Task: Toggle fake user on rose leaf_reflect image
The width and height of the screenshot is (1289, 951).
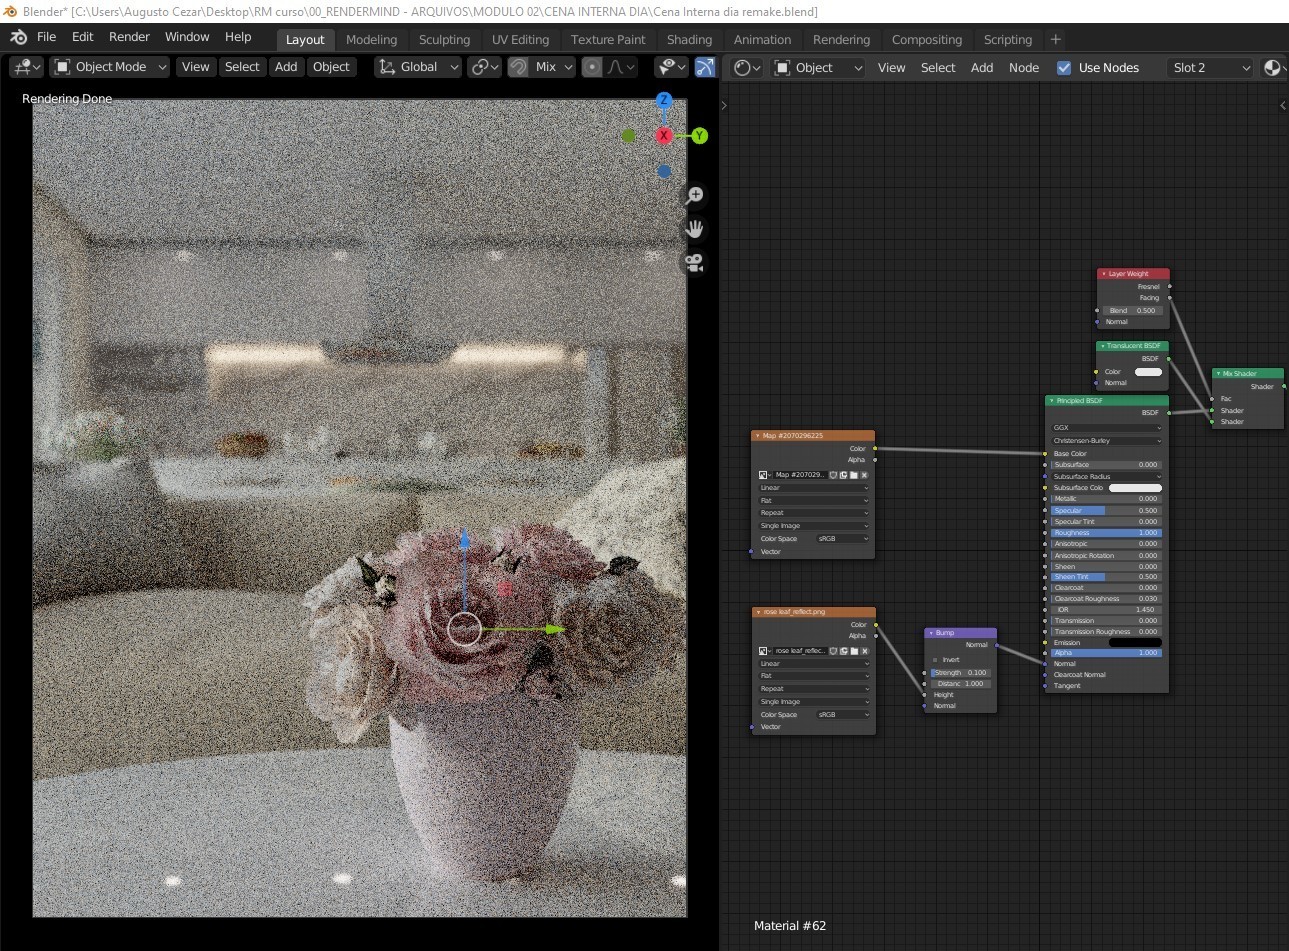Action: coord(832,651)
